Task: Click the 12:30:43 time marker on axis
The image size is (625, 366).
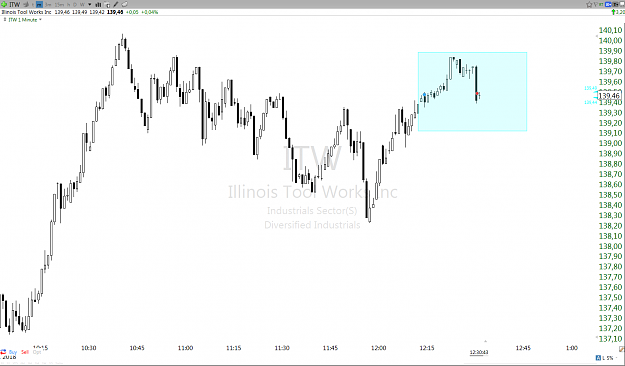Action: pyautogui.click(x=479, y=352)
